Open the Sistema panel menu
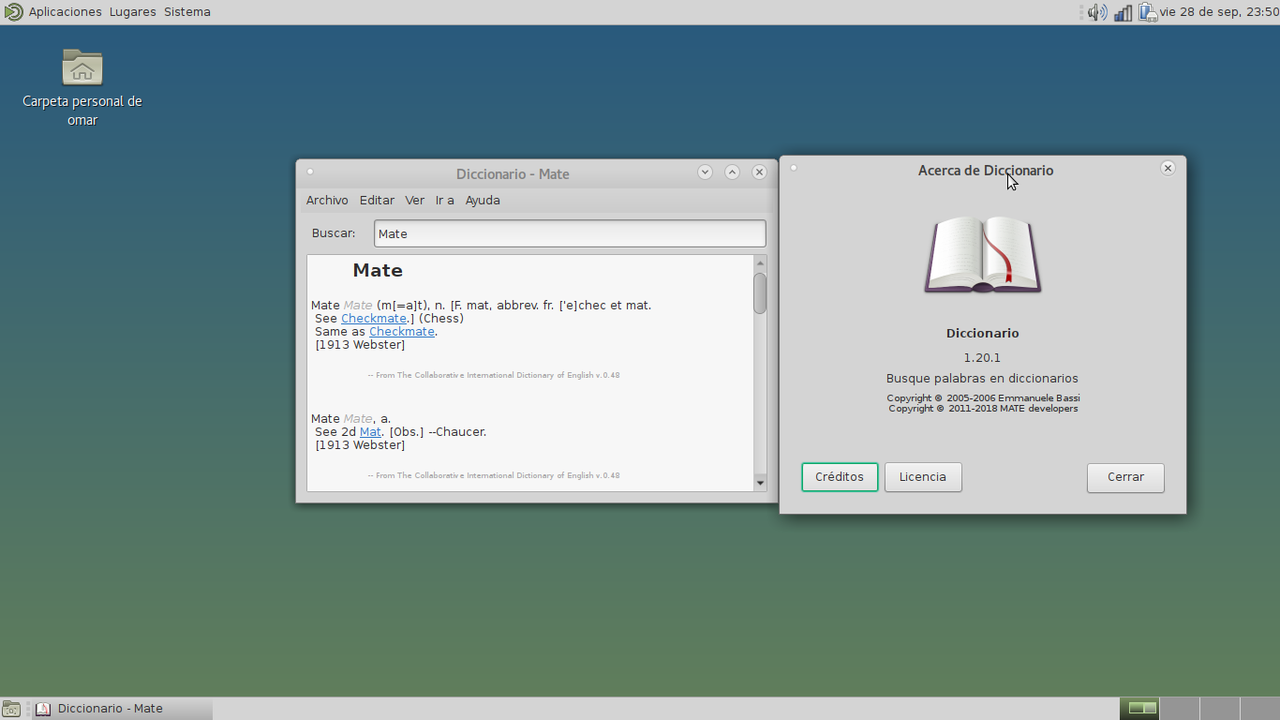 (187, 12)
